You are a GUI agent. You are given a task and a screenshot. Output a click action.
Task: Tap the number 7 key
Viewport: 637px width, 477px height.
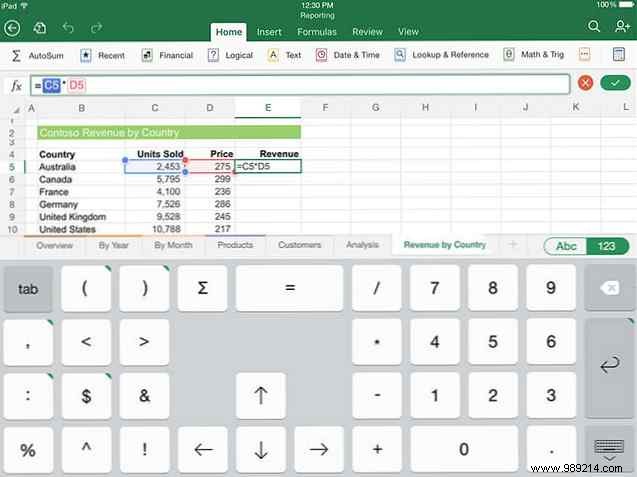(x=435, y=288)
